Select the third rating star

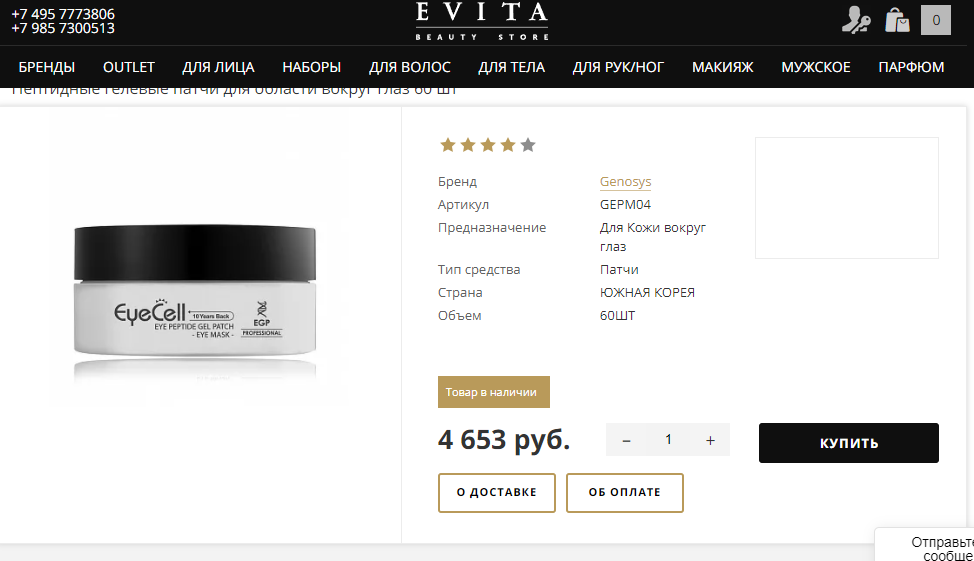488,145
